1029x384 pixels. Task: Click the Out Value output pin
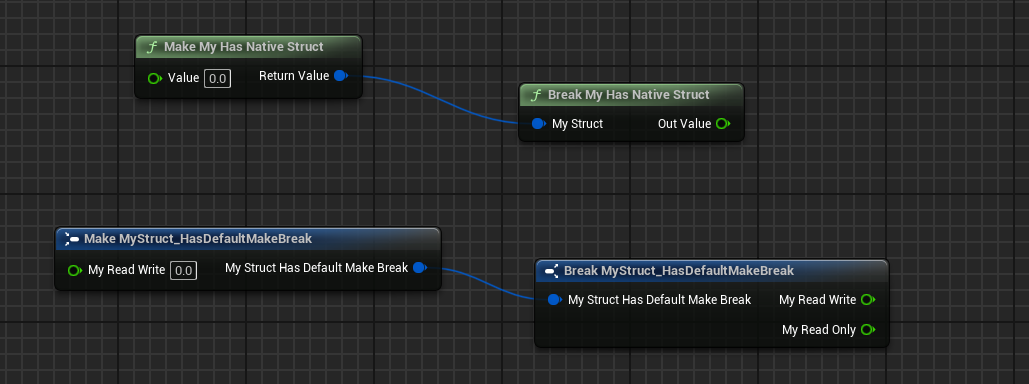723,123
